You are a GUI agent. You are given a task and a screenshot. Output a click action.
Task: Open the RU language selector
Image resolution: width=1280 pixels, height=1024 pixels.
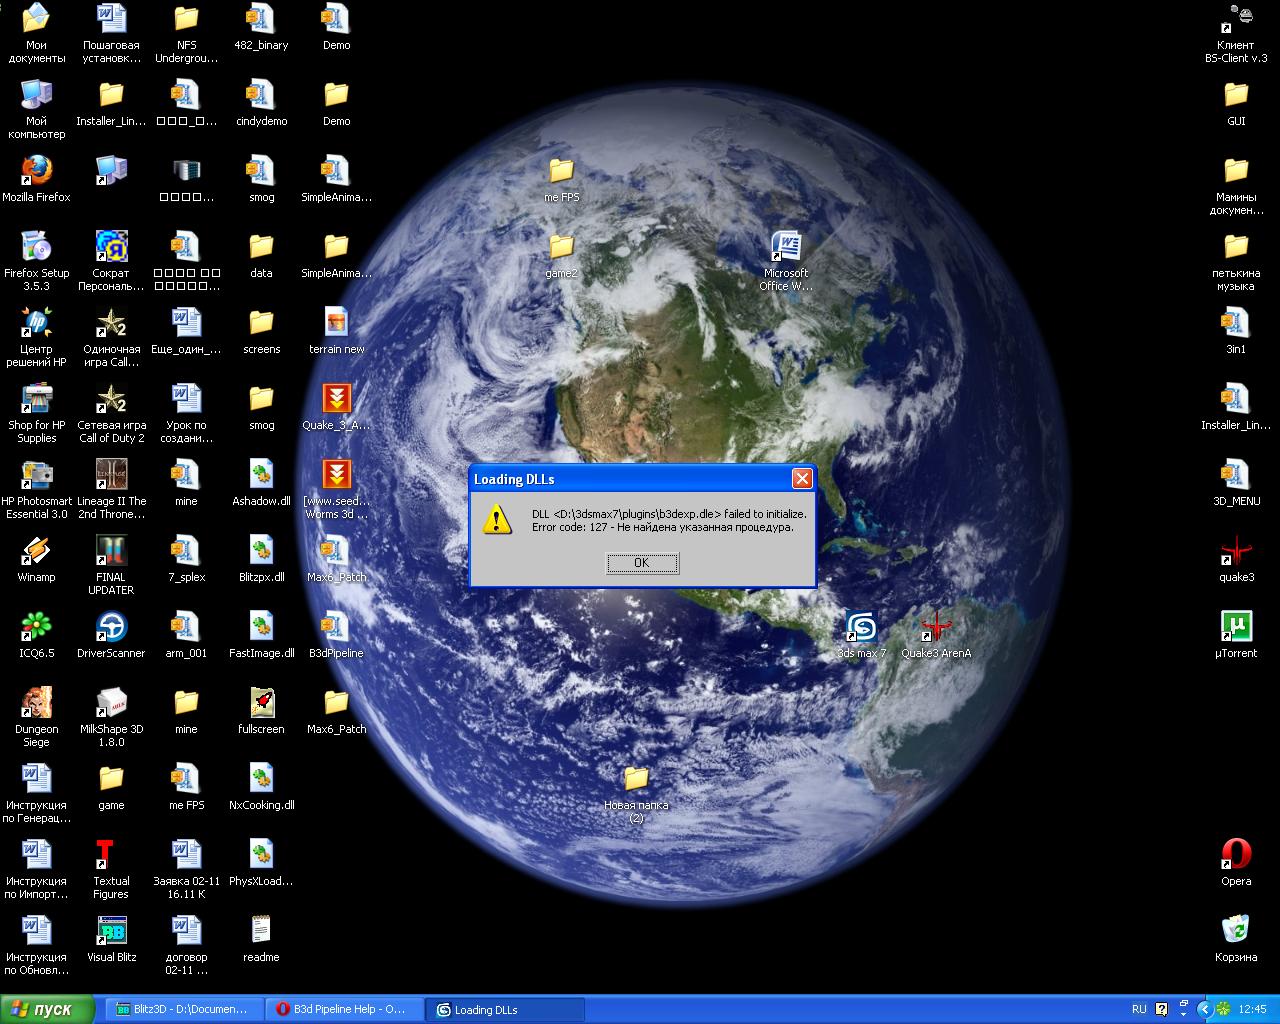[x=1139, y=1009]
